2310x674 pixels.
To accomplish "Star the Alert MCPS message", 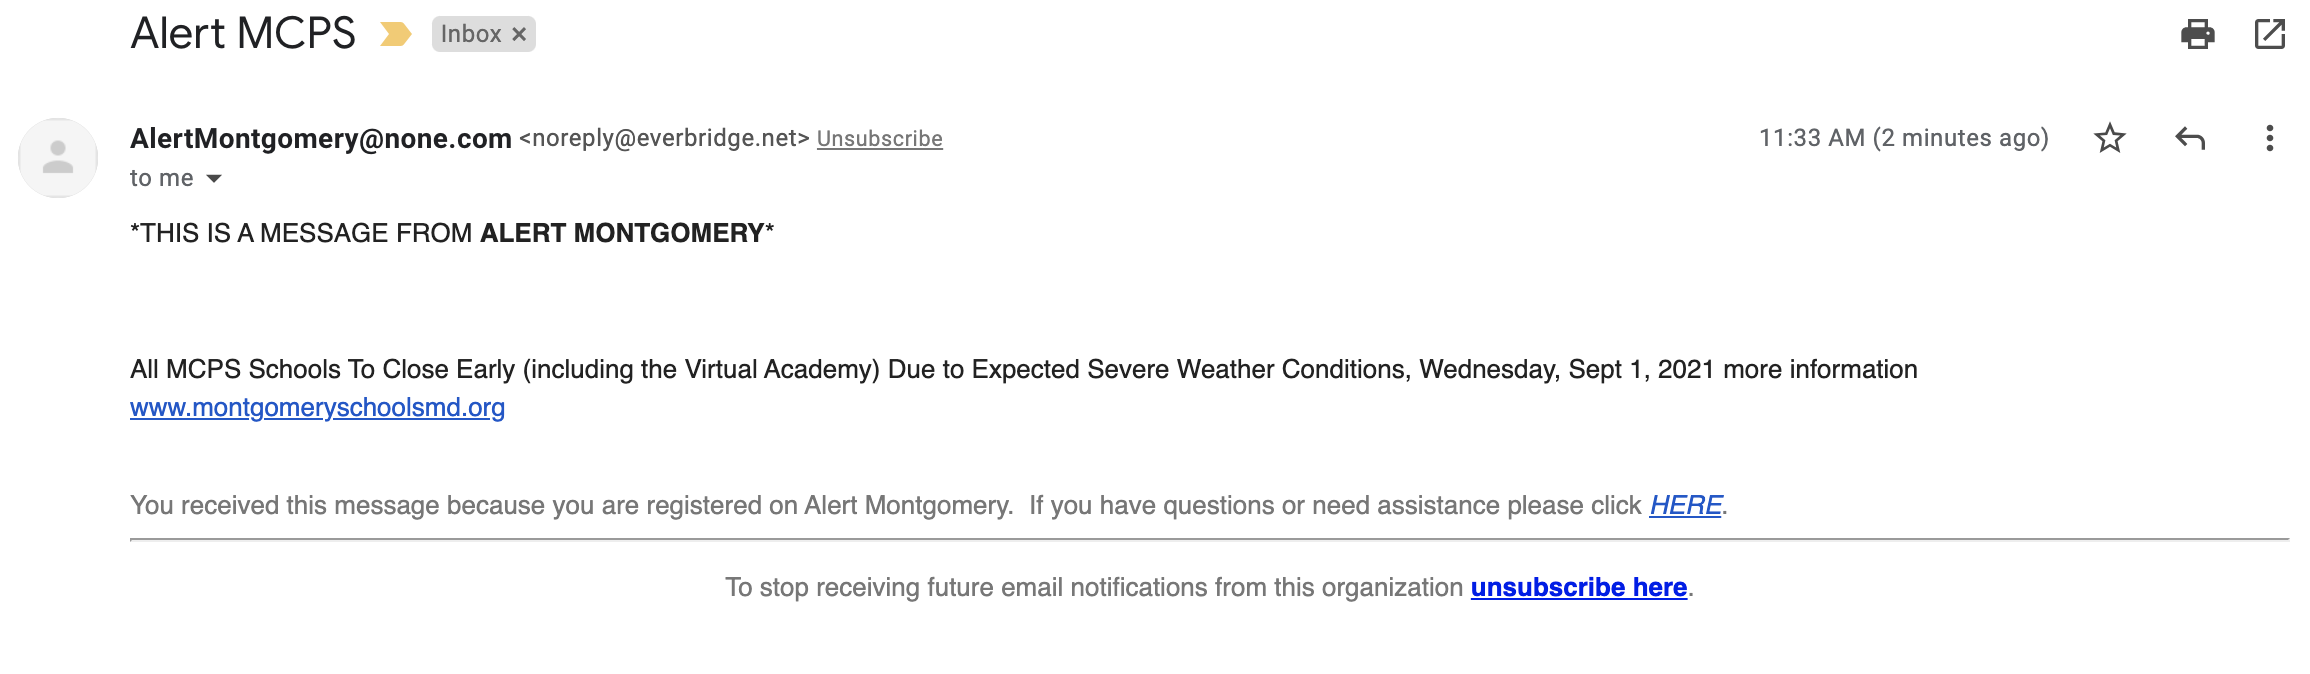I will point(2109,138).
